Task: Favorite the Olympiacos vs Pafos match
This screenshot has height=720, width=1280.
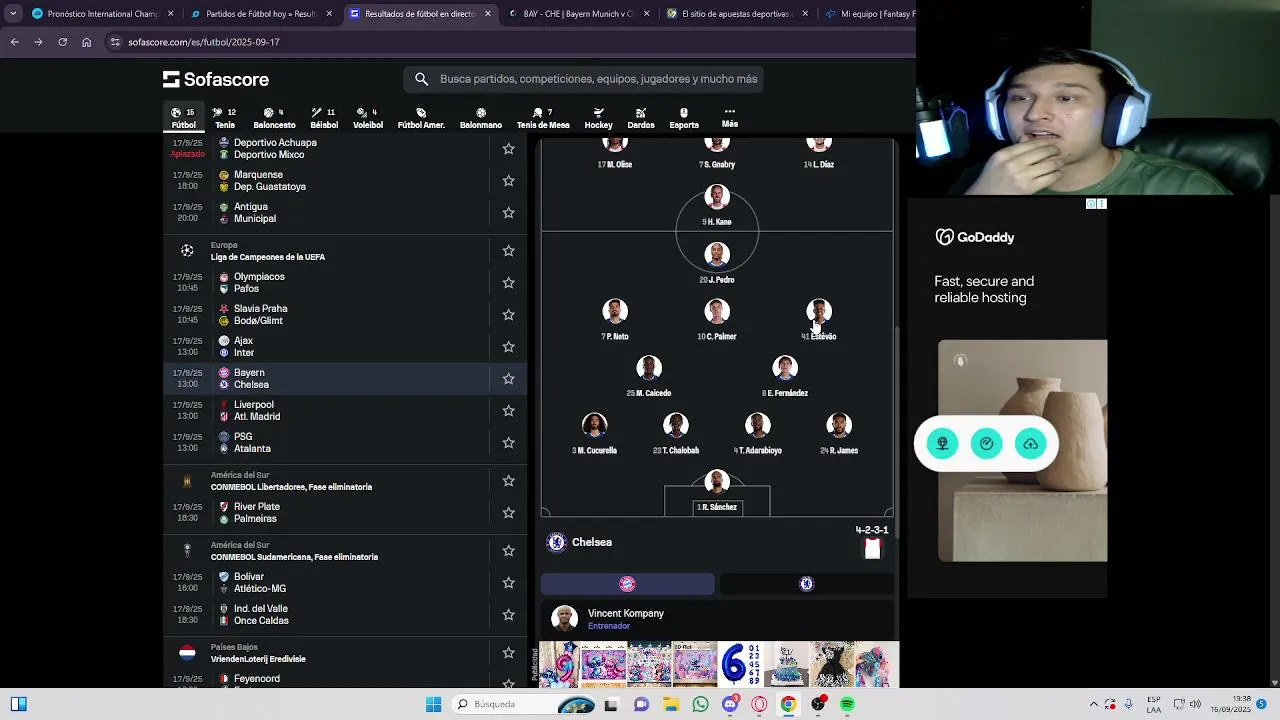Action: [508, 283]
